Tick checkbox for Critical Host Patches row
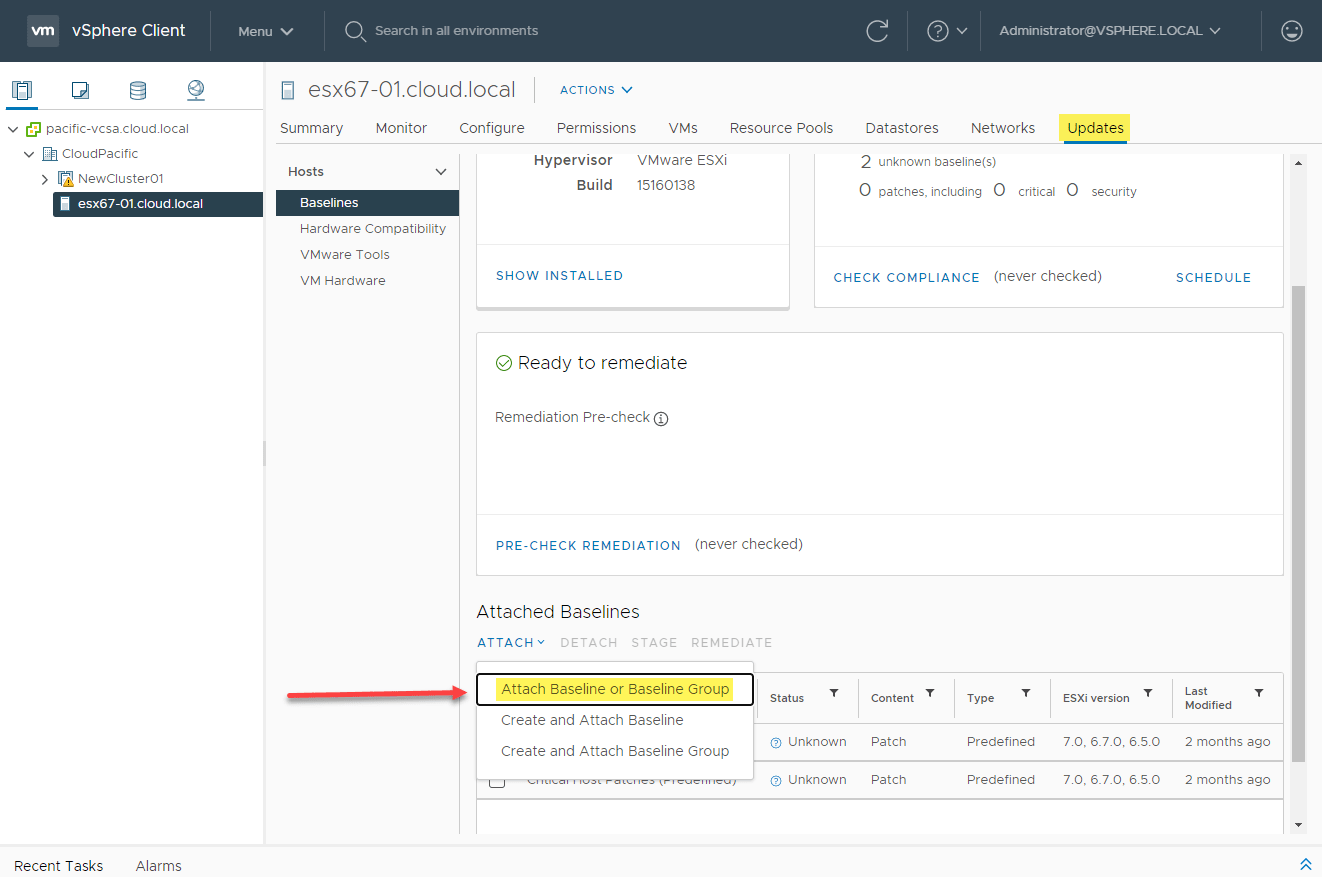 coord(497,781)
